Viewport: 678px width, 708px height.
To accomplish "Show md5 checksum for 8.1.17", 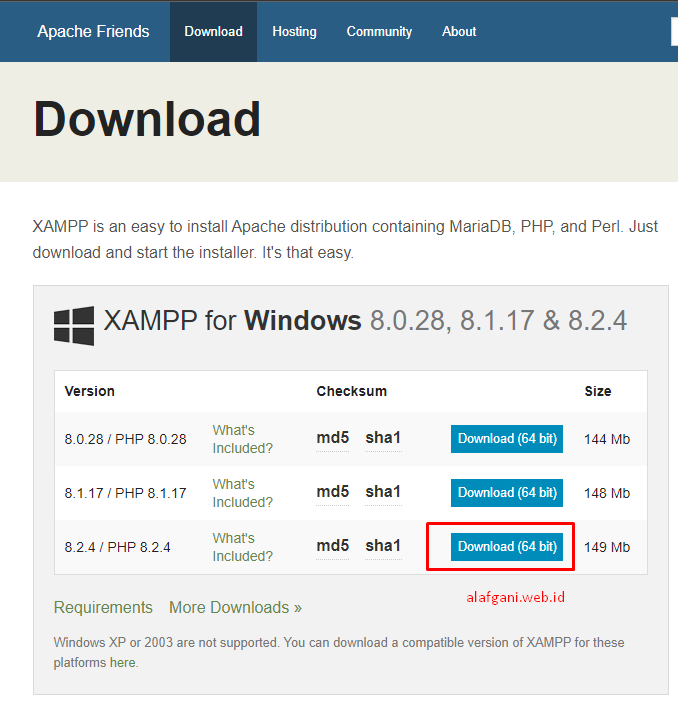I will point(333,492).
